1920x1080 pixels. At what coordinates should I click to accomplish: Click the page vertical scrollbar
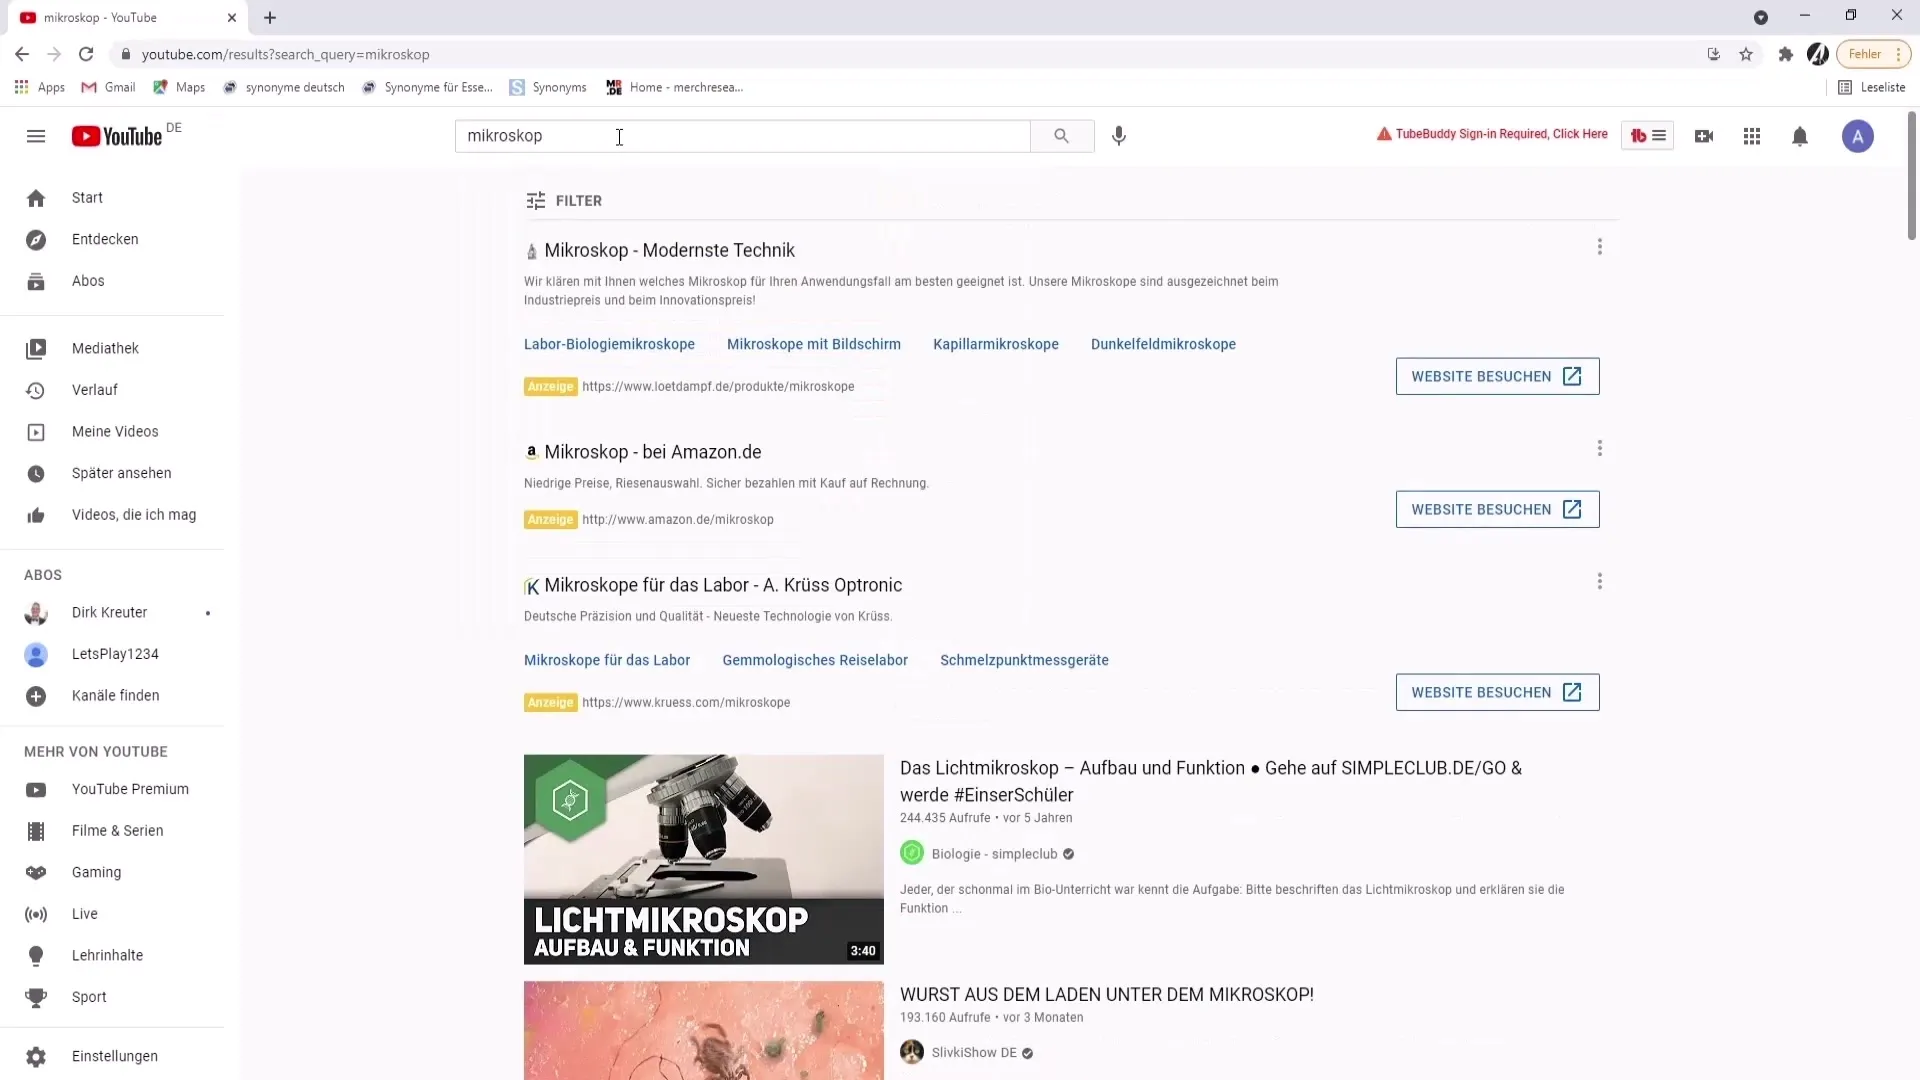coord(1912,177)
